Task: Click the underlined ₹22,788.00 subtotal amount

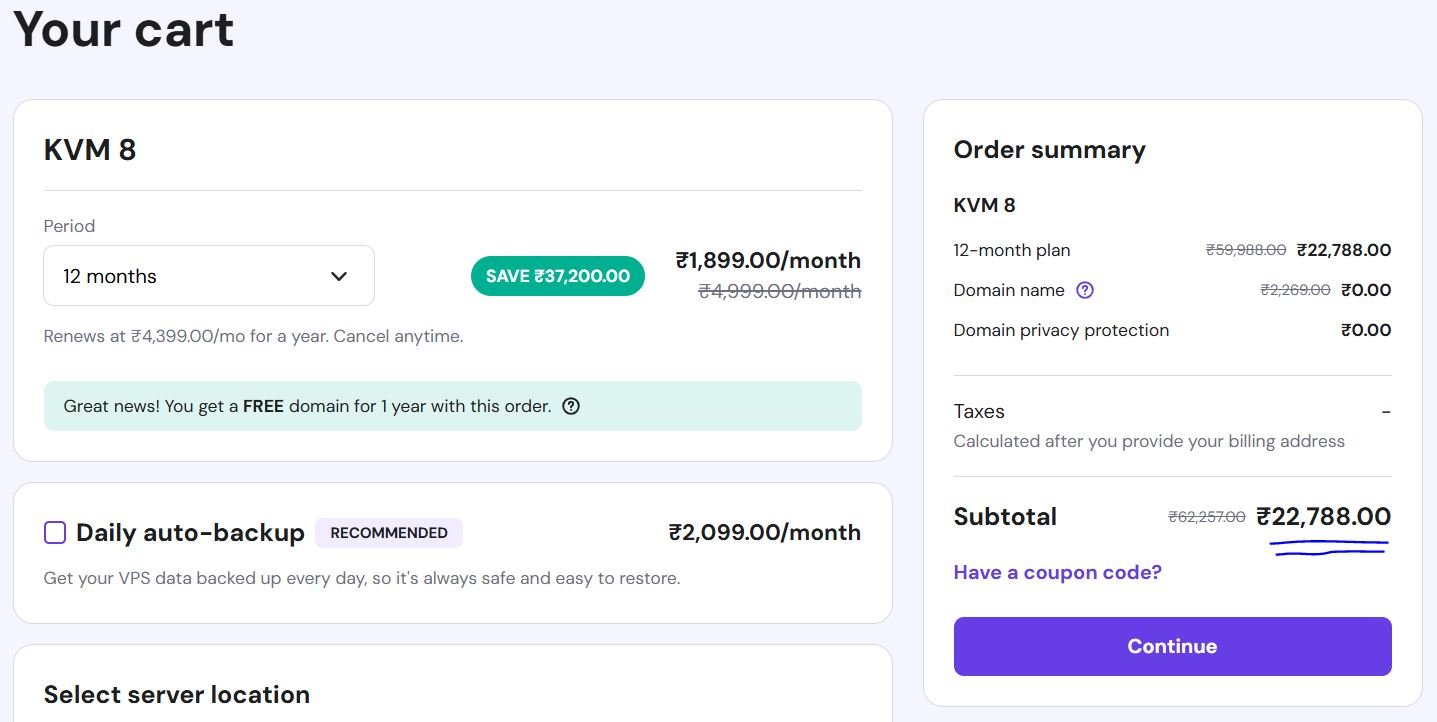Action: pyautogui.click(x=1323, y=517)
